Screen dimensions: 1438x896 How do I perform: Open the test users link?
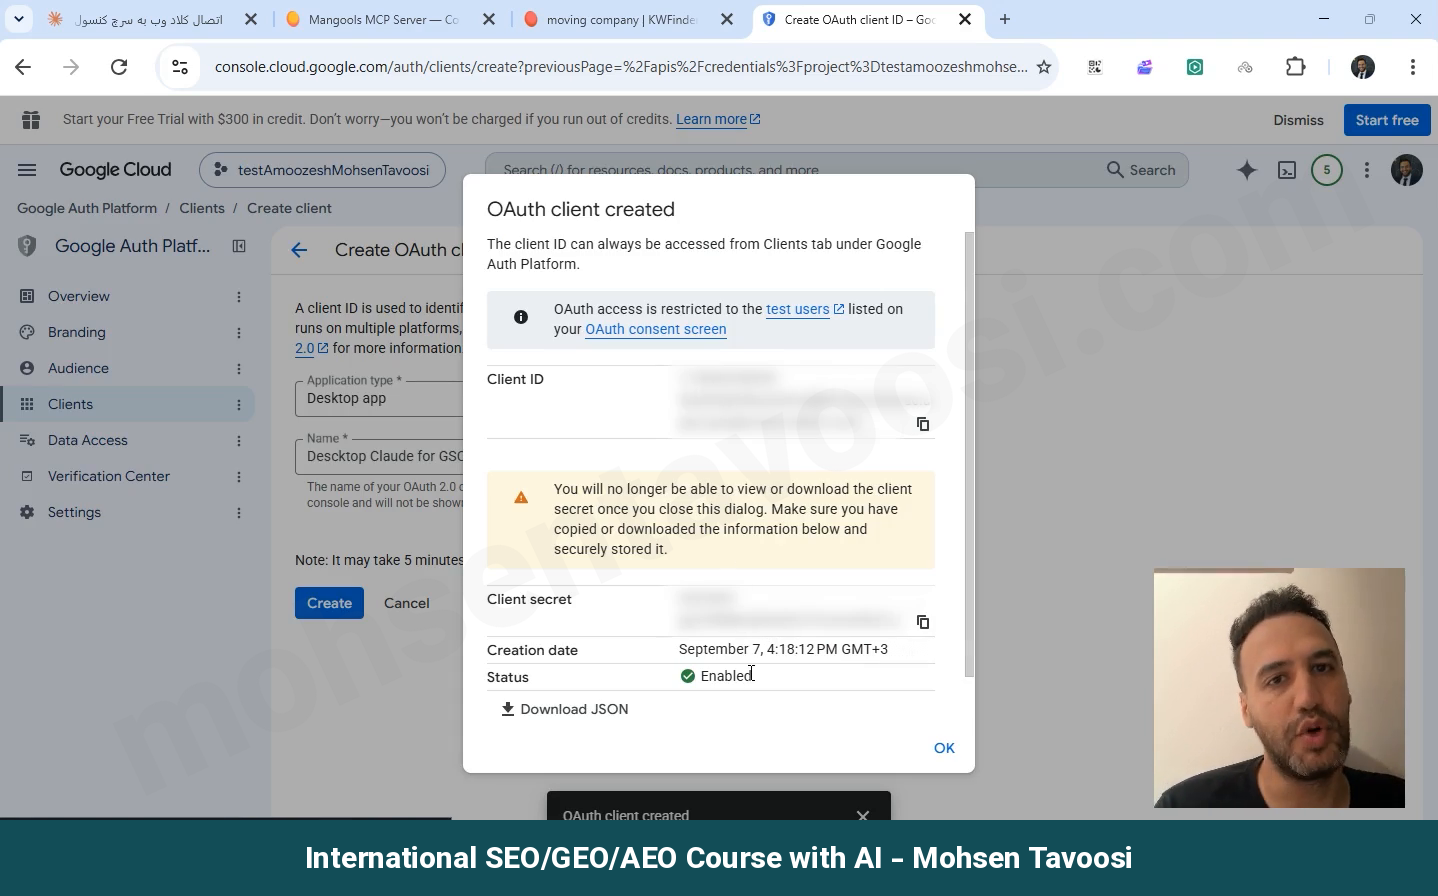point(805,309)
